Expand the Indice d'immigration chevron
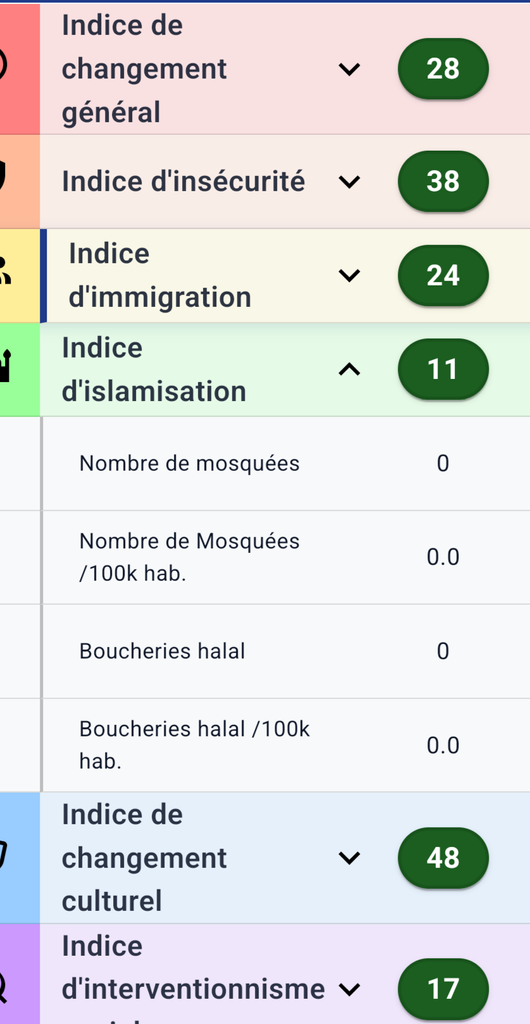 pyautogui.click(x=349, y=276)
